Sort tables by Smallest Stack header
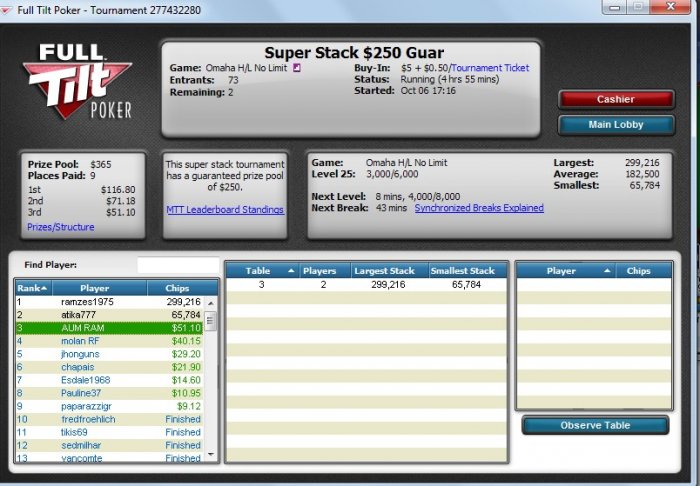700x486 pixels. point(467,271)
